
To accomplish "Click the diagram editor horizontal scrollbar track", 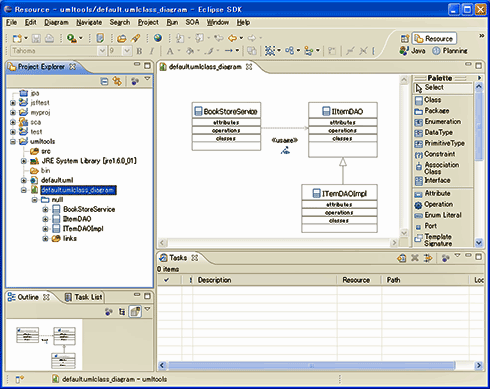I will click(x=279, y=242).
